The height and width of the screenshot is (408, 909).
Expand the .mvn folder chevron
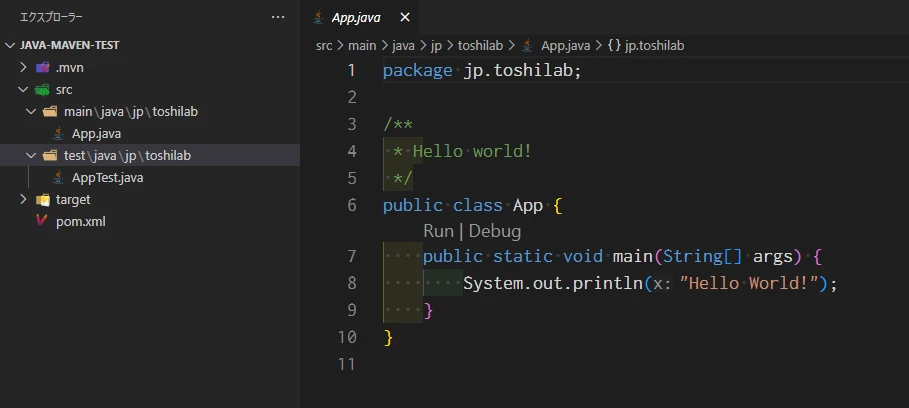tap(23, 67)
